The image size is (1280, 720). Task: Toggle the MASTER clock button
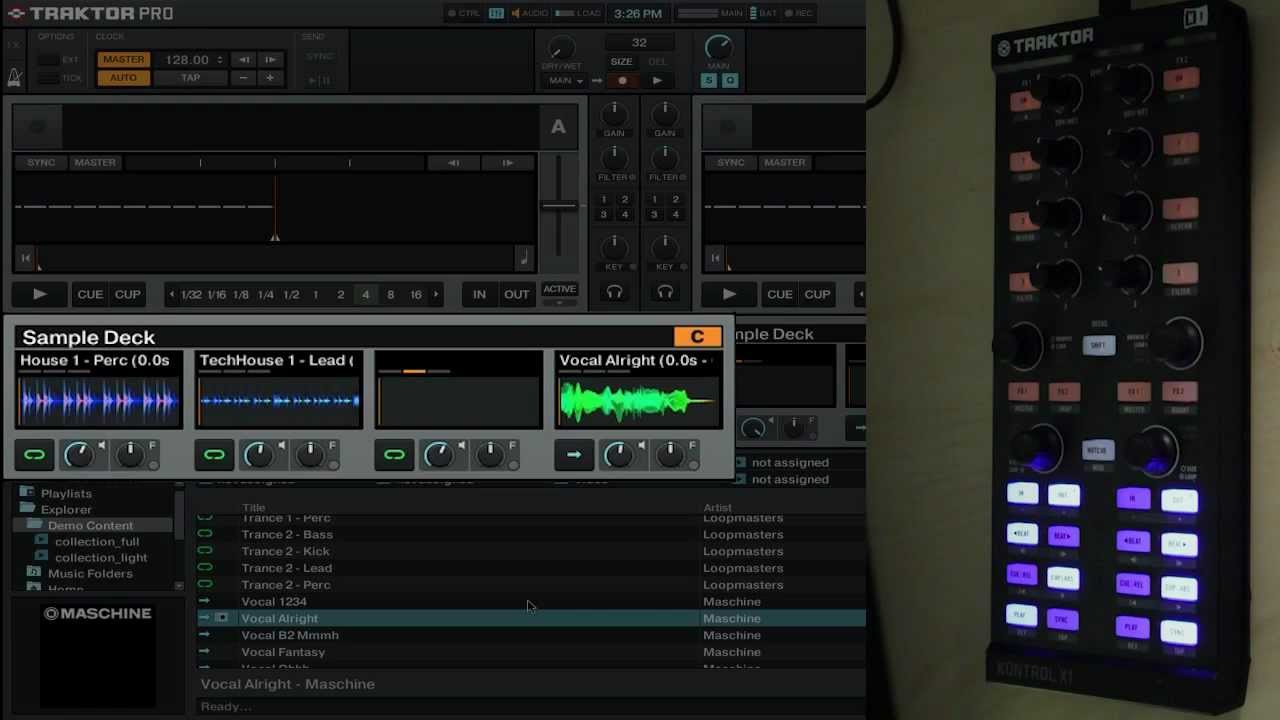click(x=123, y=59)
